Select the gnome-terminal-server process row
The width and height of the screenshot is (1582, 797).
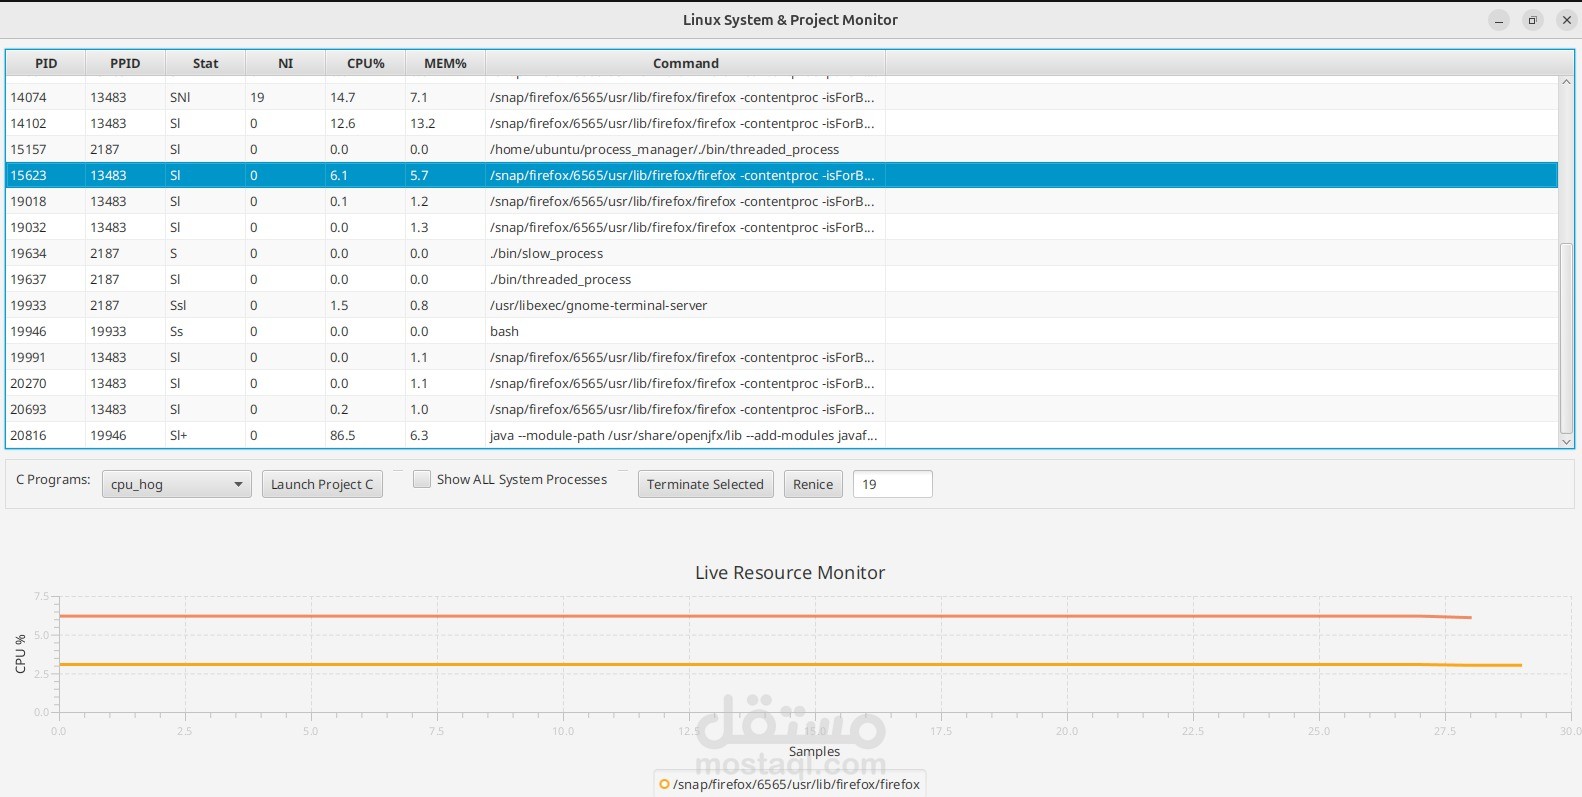tap(782, 305)
